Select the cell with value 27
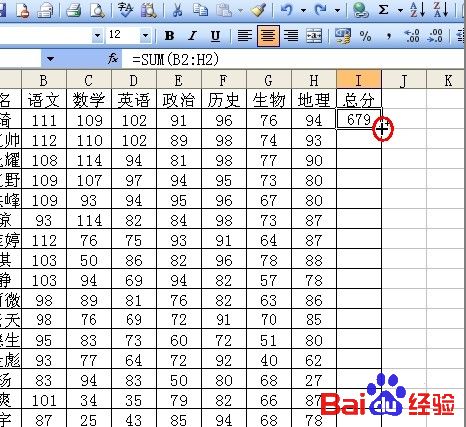This screenshot has height=427, width=466. [x=314, y=379]
